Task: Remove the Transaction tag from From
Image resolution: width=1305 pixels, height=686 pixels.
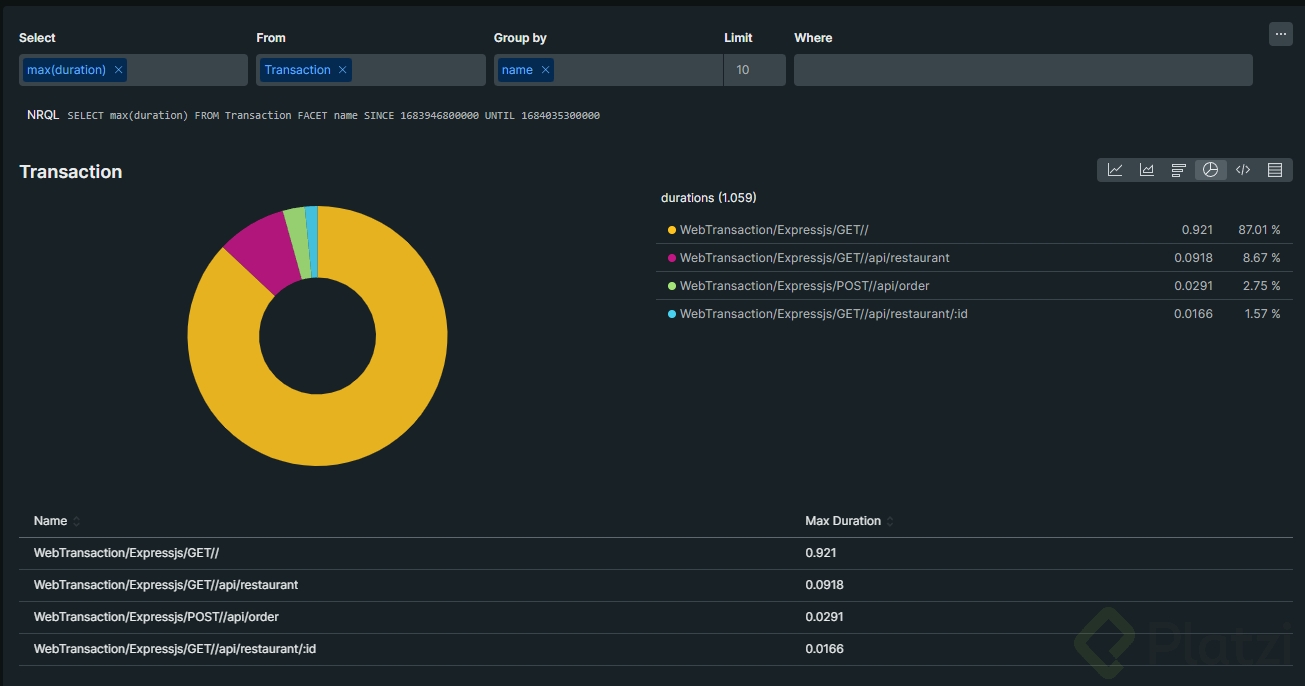Action: point(343,70)
